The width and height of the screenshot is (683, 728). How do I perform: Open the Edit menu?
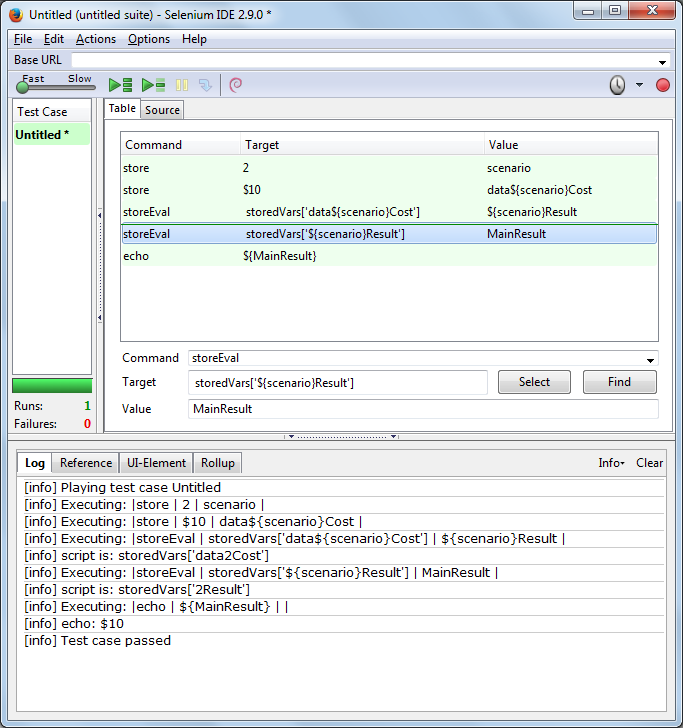coord(54,39)
